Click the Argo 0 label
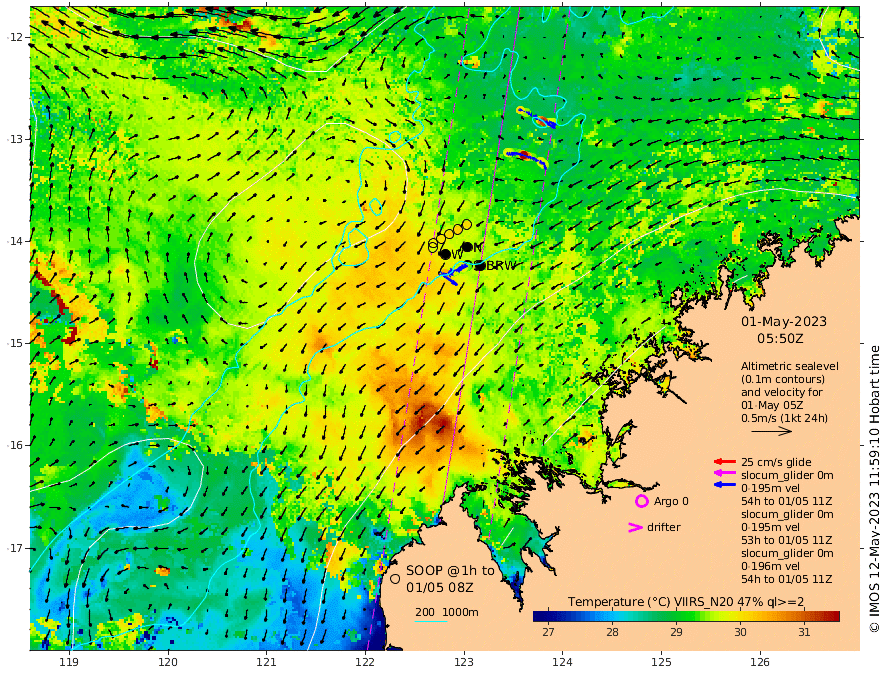The width and height of the screenshot is (880, 680). [671, 501]
